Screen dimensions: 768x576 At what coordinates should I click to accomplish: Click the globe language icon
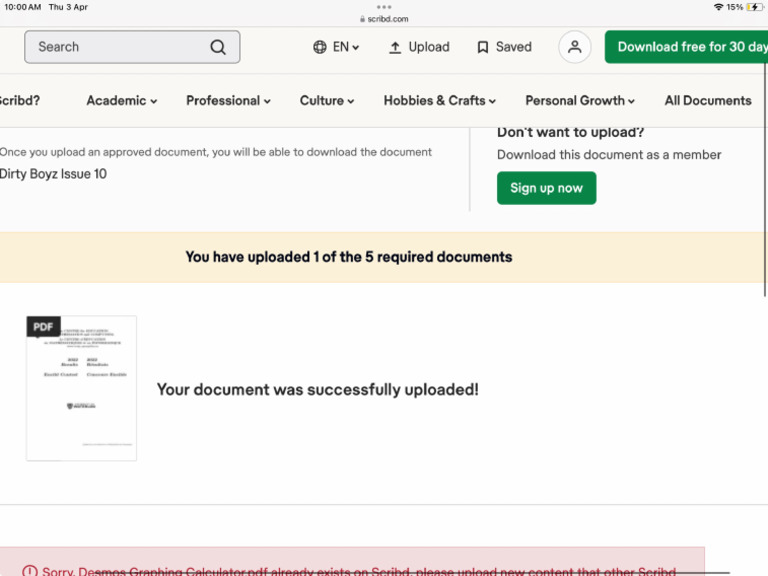(x=320, y=47)
